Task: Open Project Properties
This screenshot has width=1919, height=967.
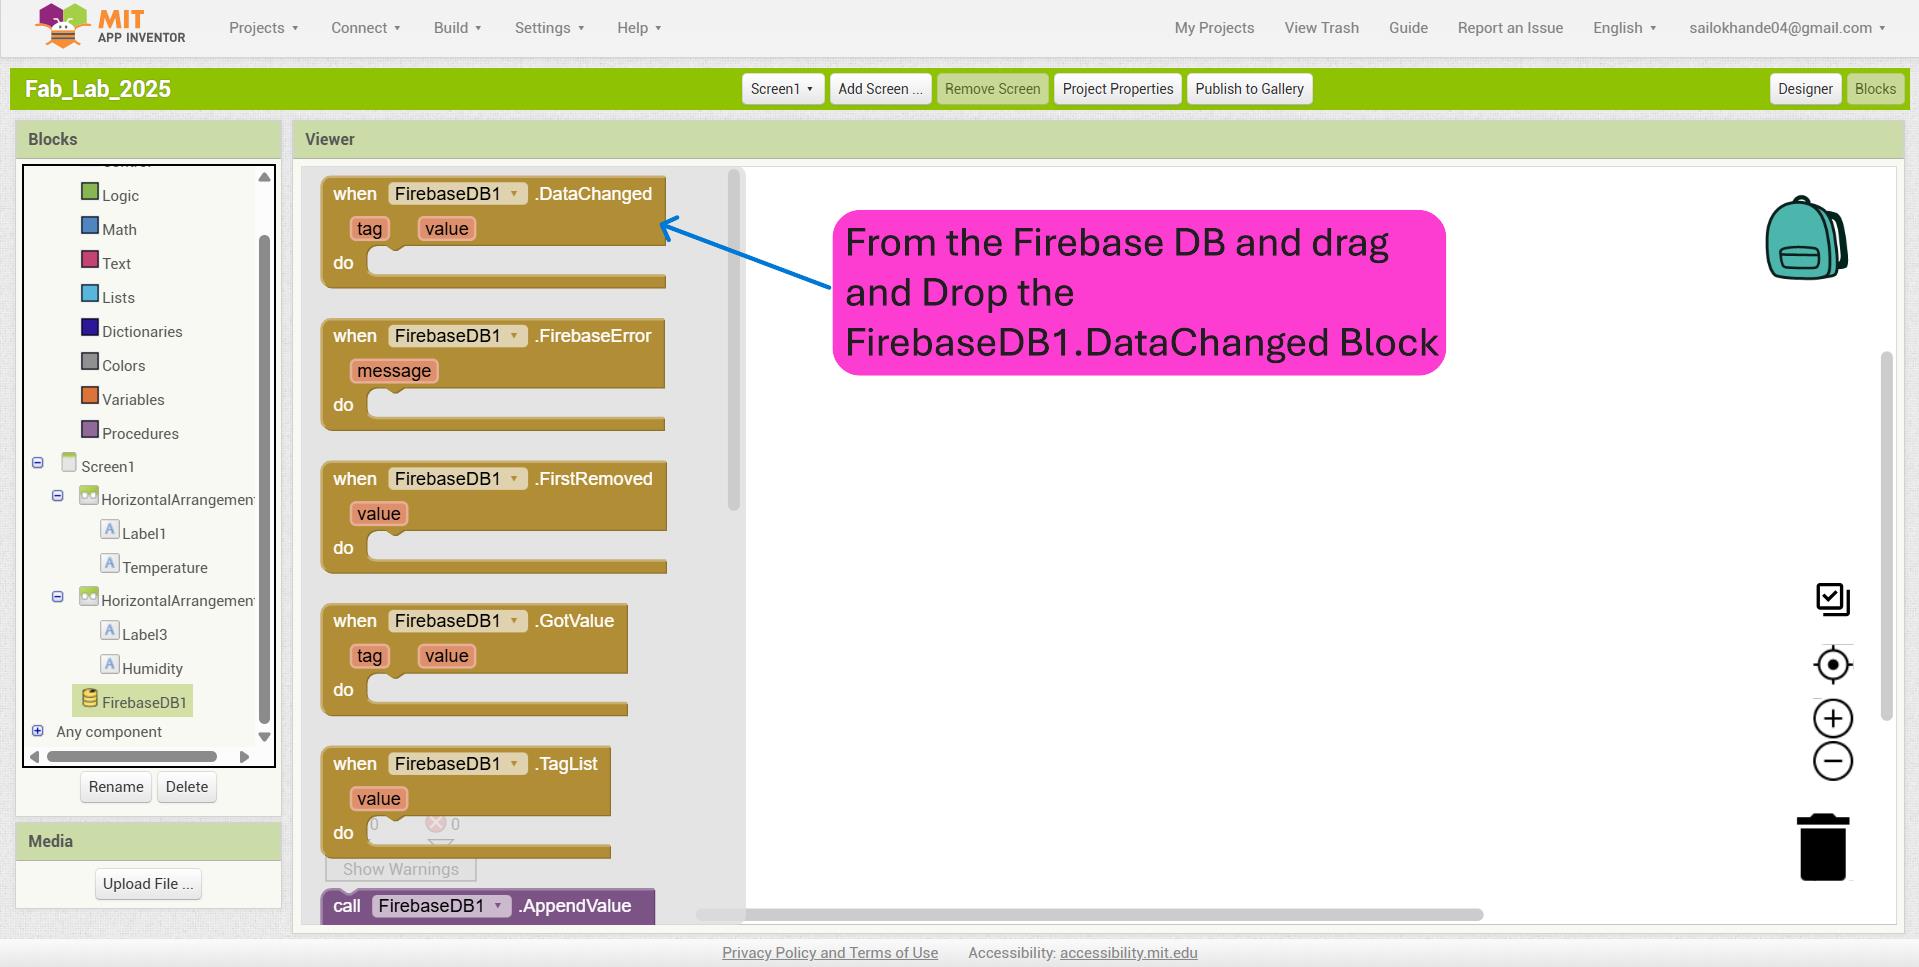Action: click(x=1118, y=89)
